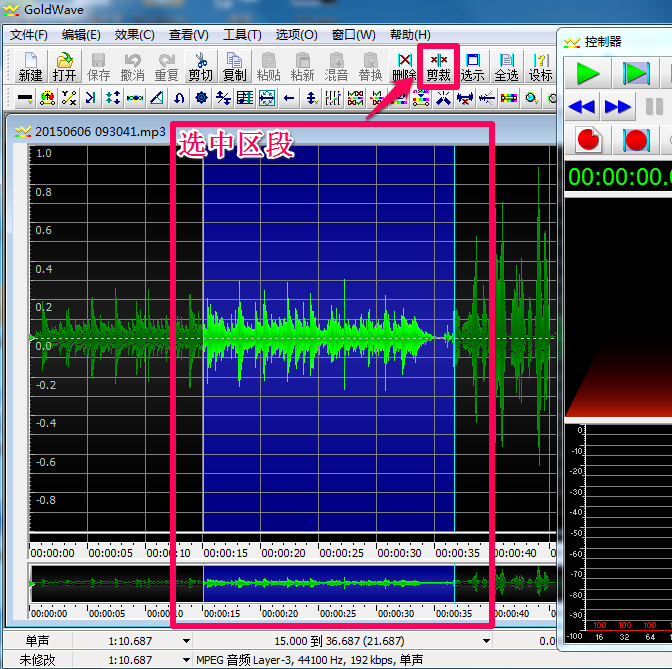Expand the channel length dropdown in status bar

(186, 641)
